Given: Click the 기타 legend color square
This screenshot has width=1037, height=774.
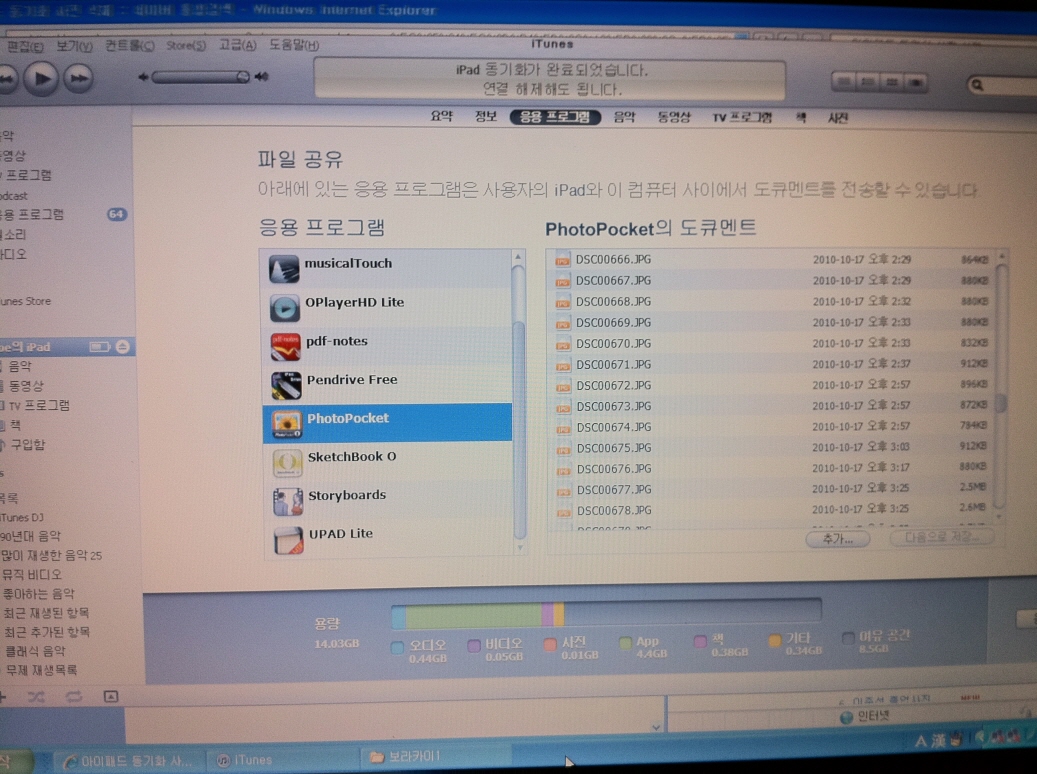Looking at the screenshot, I should tap(775, 640).
